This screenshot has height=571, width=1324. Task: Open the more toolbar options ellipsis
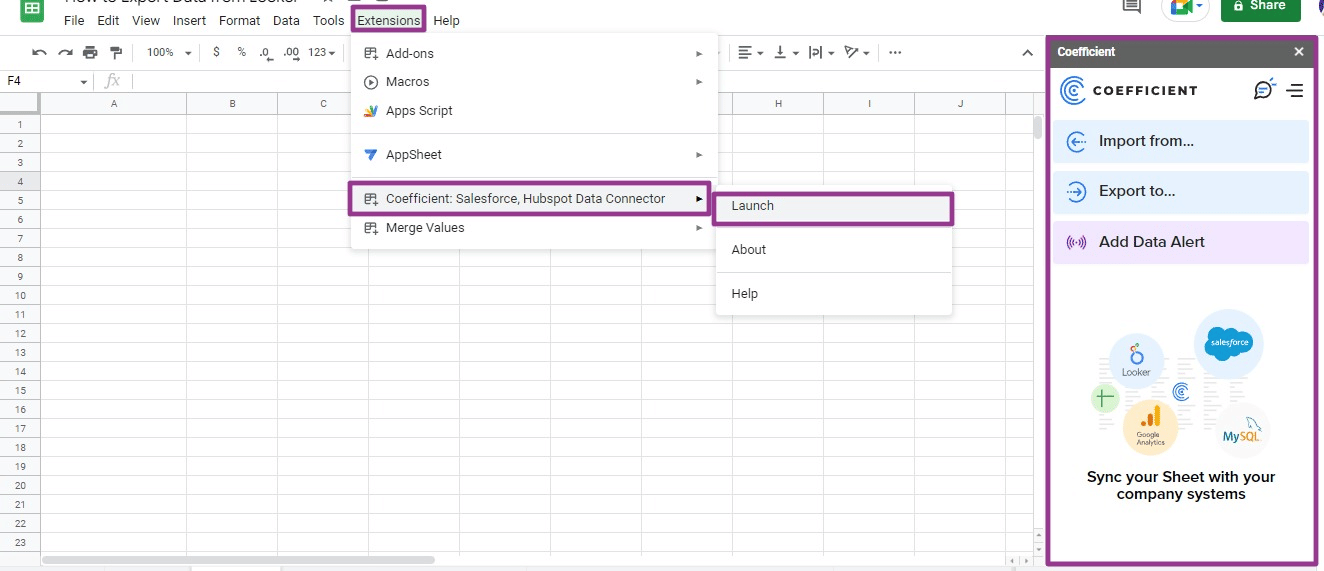coord(895,52)
